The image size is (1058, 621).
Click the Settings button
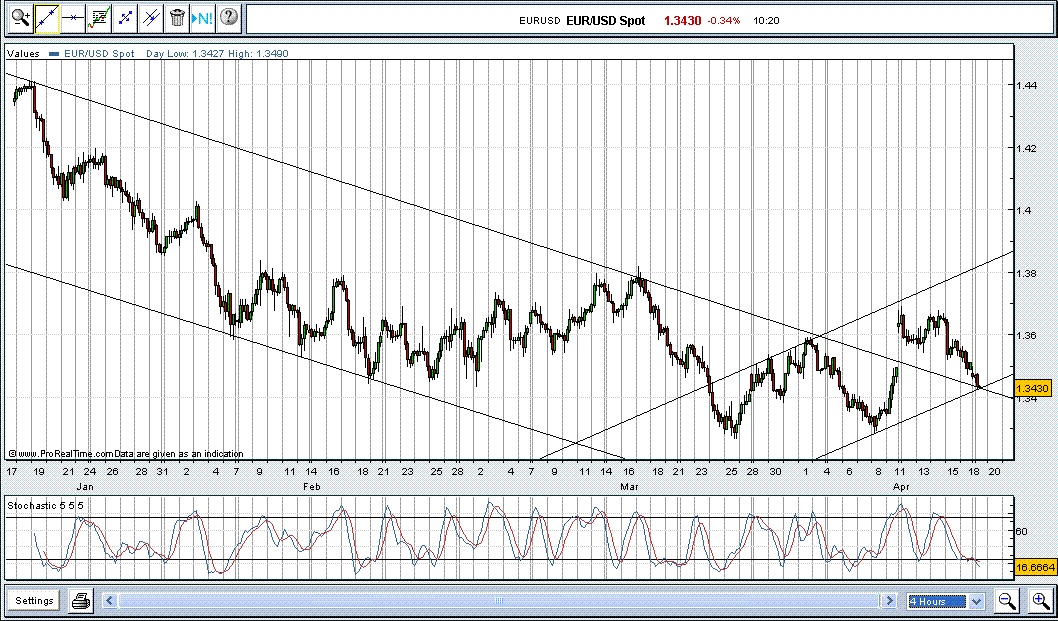point(34,600)
